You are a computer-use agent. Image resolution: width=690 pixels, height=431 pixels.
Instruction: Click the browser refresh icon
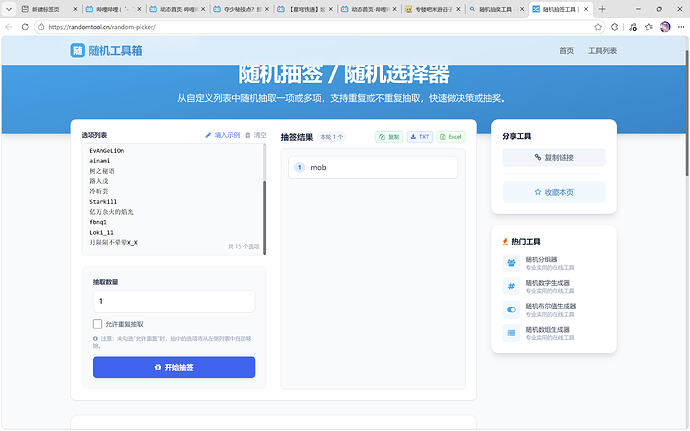[x=25, y=27]
